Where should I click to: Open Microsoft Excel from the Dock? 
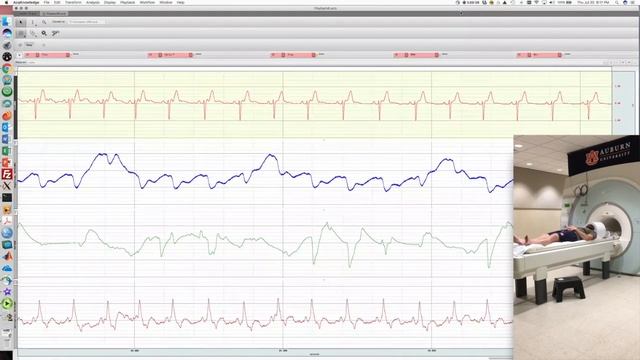point(7,151)
